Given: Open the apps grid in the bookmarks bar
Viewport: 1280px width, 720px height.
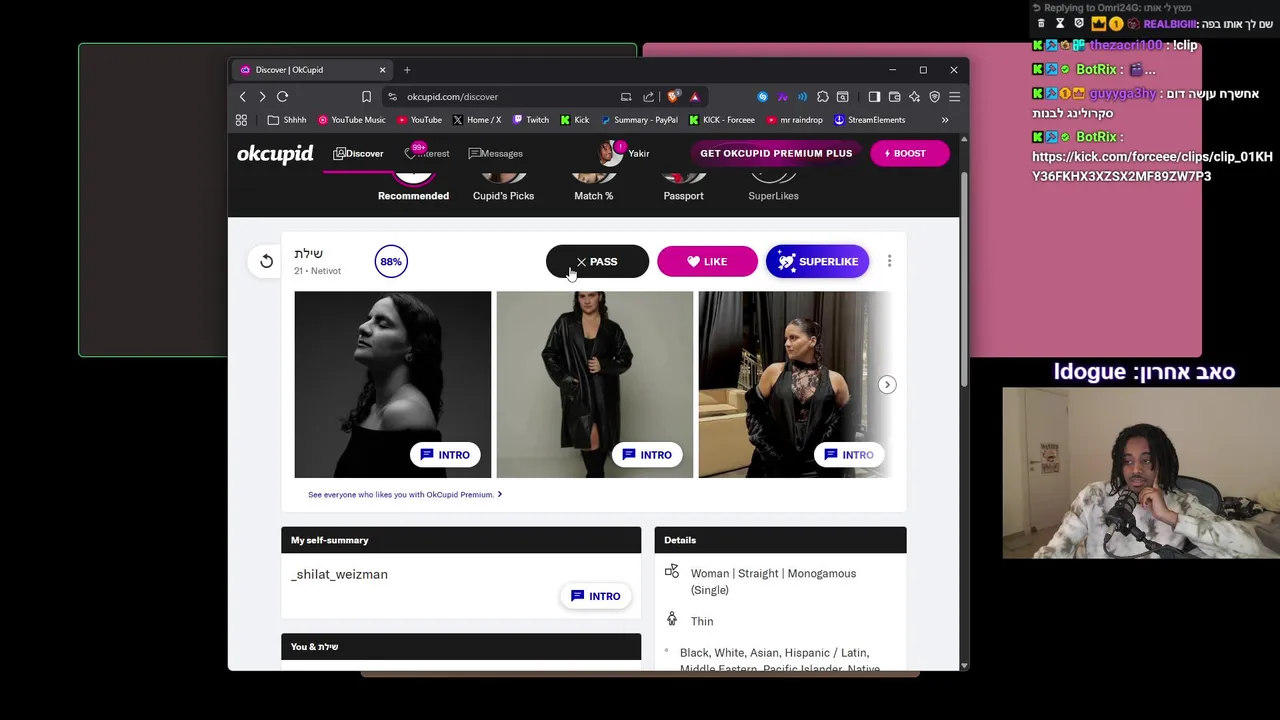Looking at the screenshot, I should click(x=241, y=120).
